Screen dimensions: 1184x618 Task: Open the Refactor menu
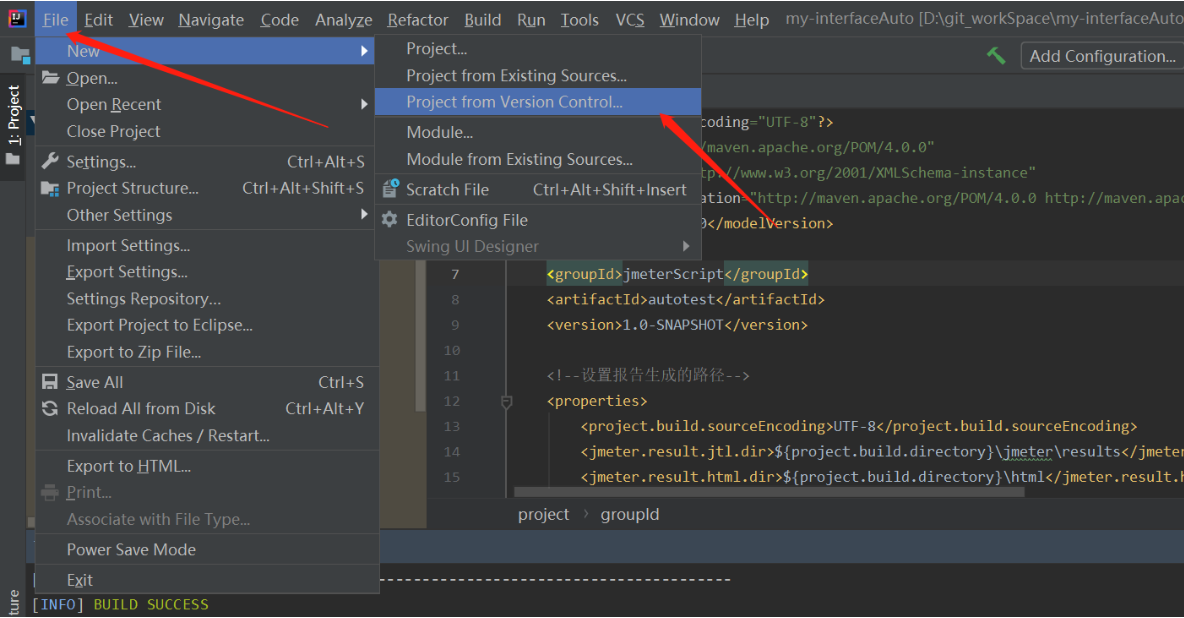(418, 20)
